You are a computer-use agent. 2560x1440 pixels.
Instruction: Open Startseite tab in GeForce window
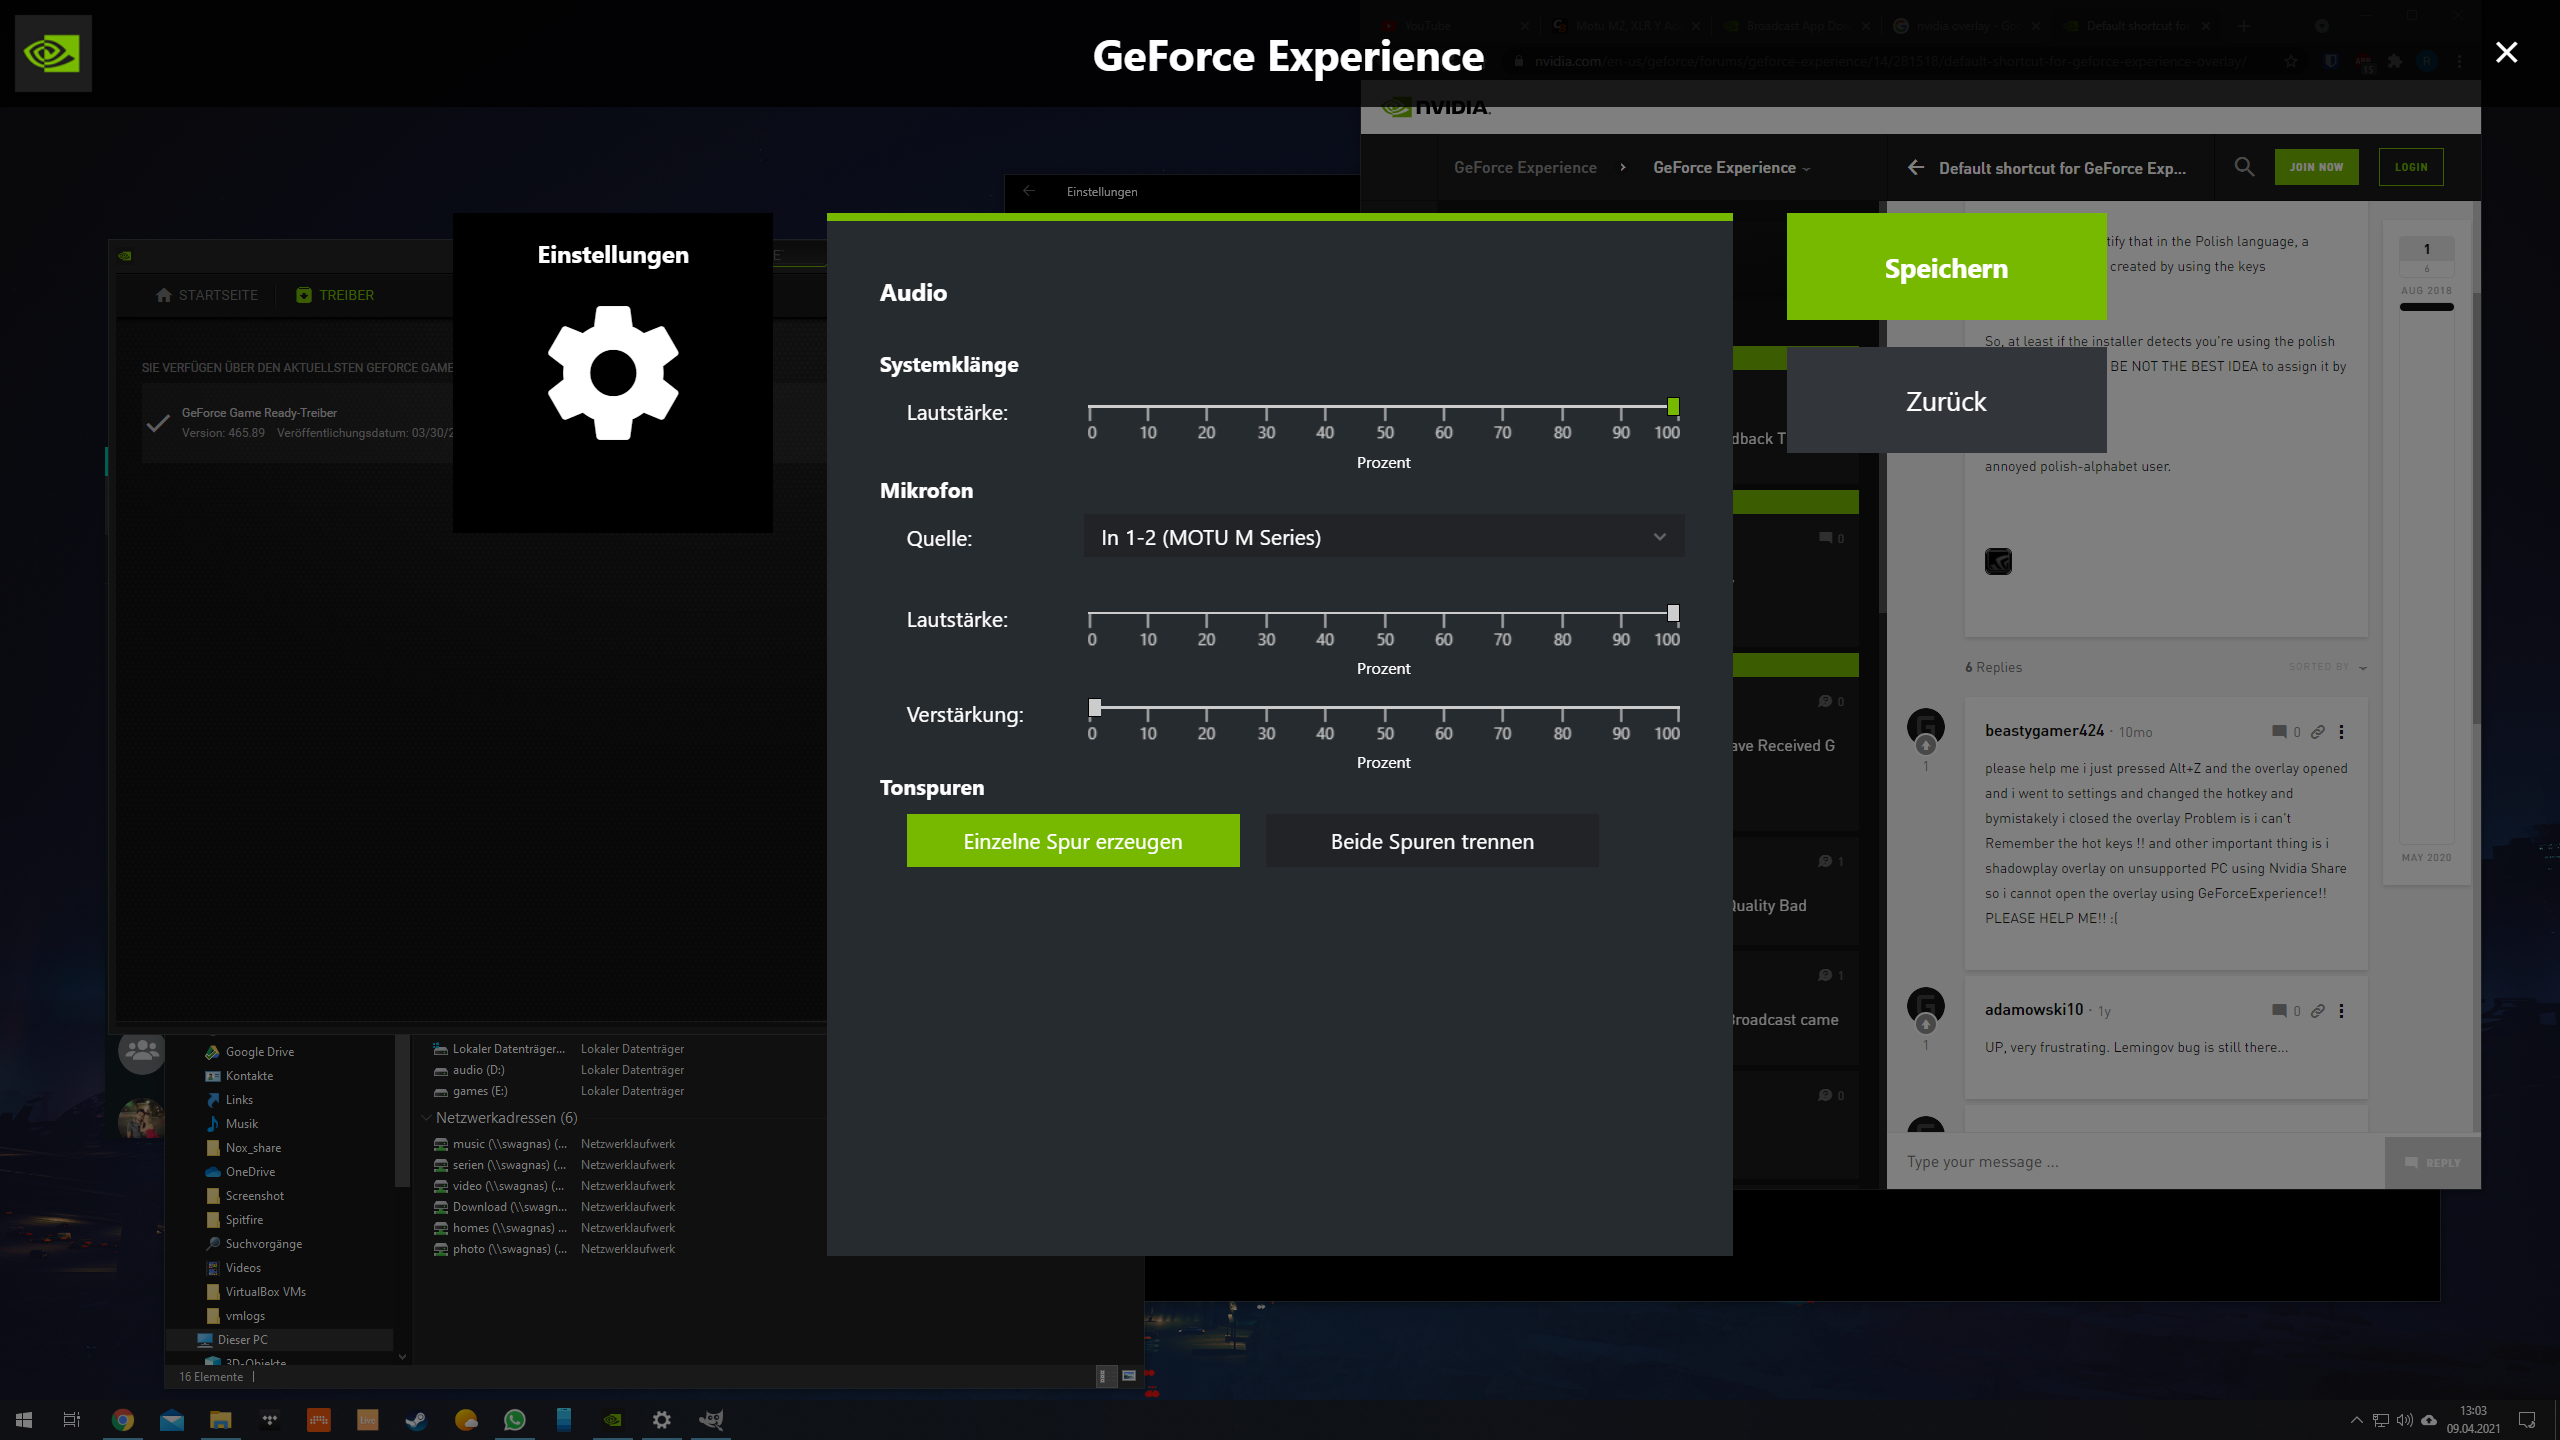[207, 295]
